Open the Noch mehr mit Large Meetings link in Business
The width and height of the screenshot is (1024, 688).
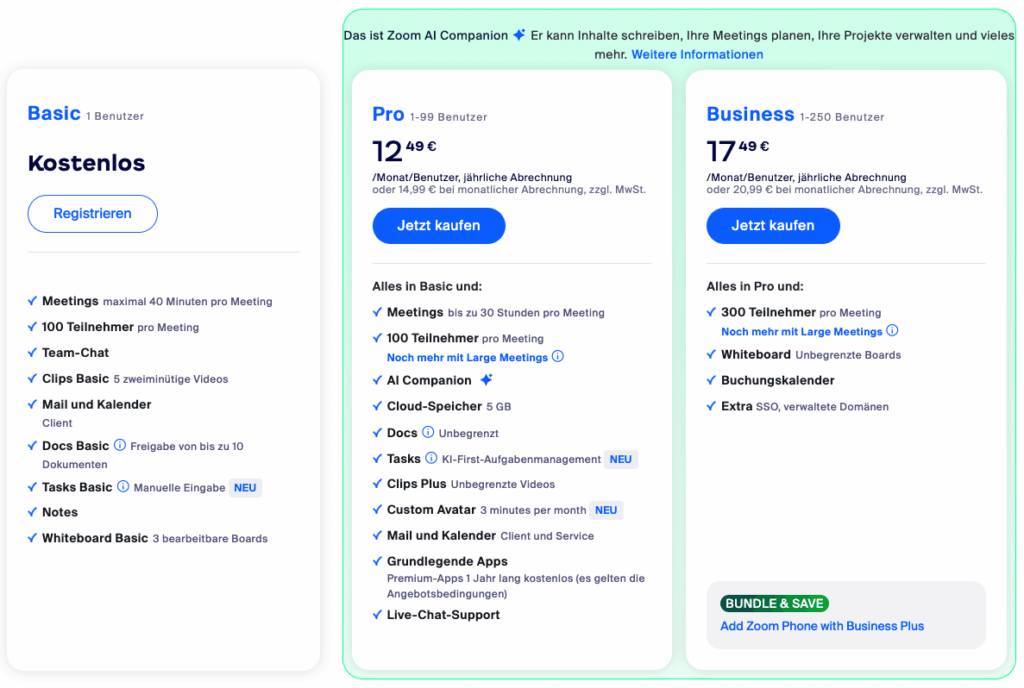tap(801, 331)
